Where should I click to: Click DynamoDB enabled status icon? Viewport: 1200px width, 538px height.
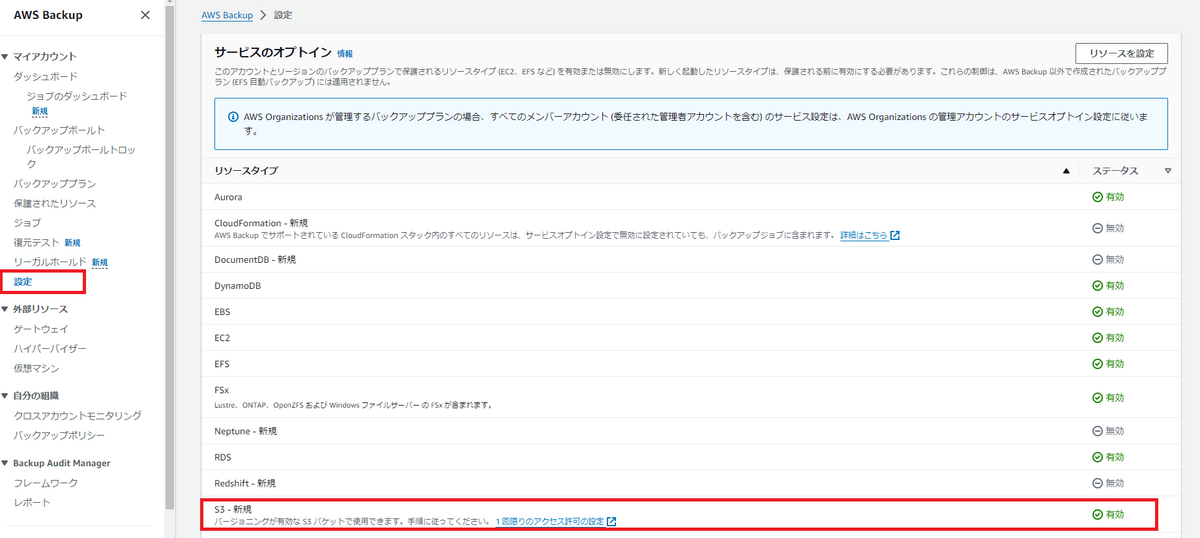[x=1097, y=286]
